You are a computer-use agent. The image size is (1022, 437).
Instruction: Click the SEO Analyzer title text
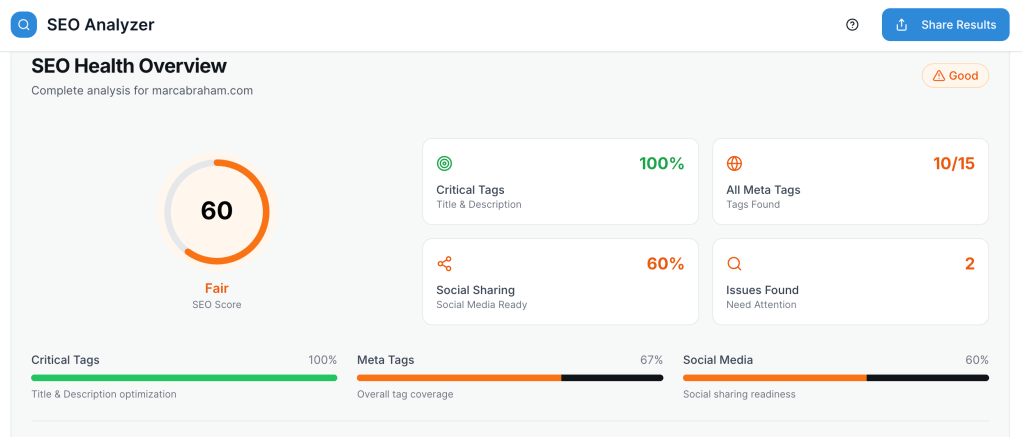click(101, 25)
